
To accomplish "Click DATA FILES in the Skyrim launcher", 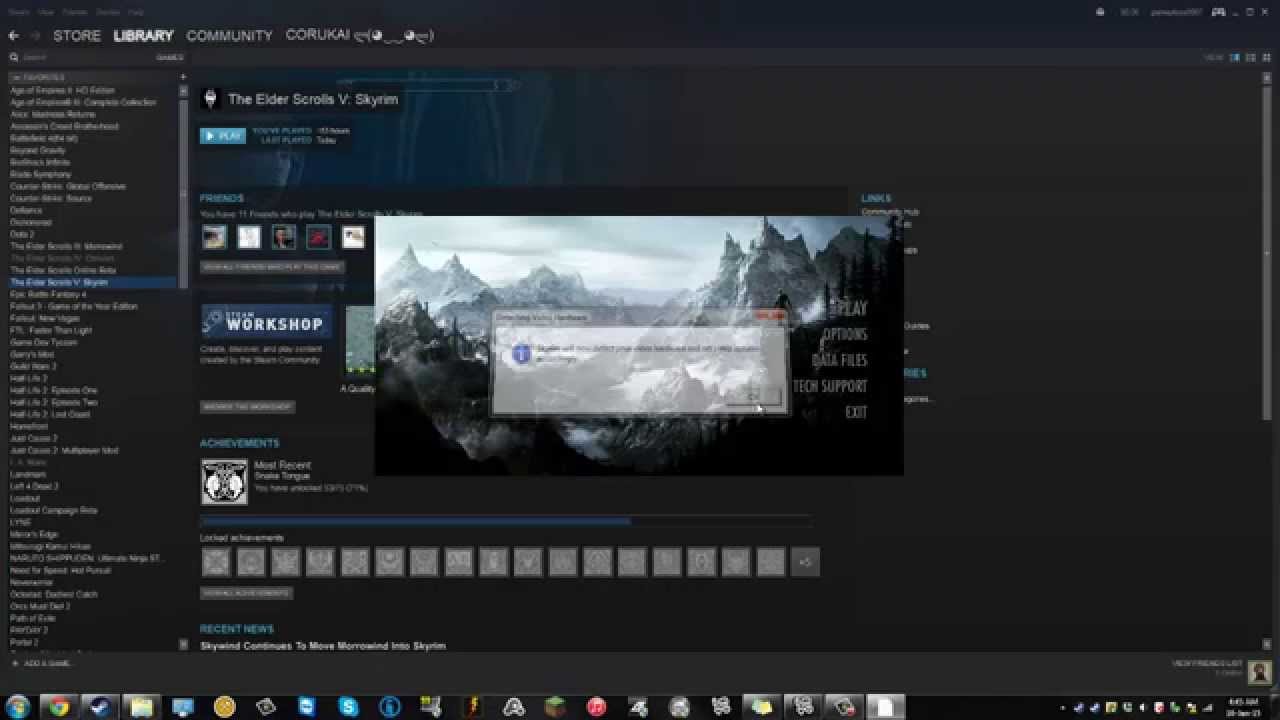I will 840,360.
